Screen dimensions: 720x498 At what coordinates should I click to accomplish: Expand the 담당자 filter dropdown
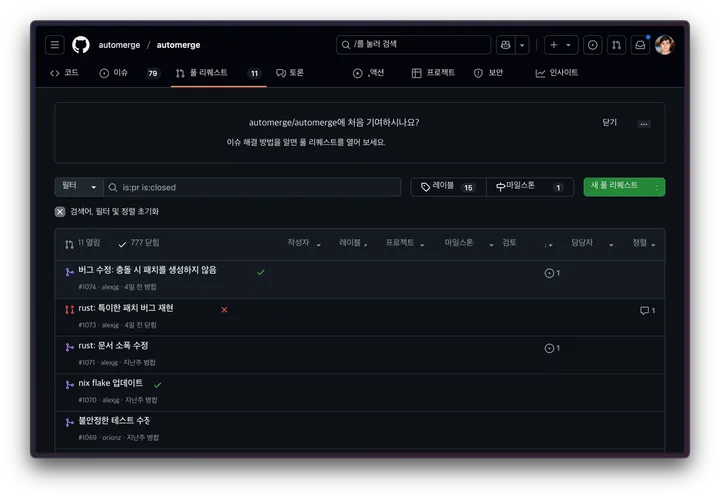point(592,243)
